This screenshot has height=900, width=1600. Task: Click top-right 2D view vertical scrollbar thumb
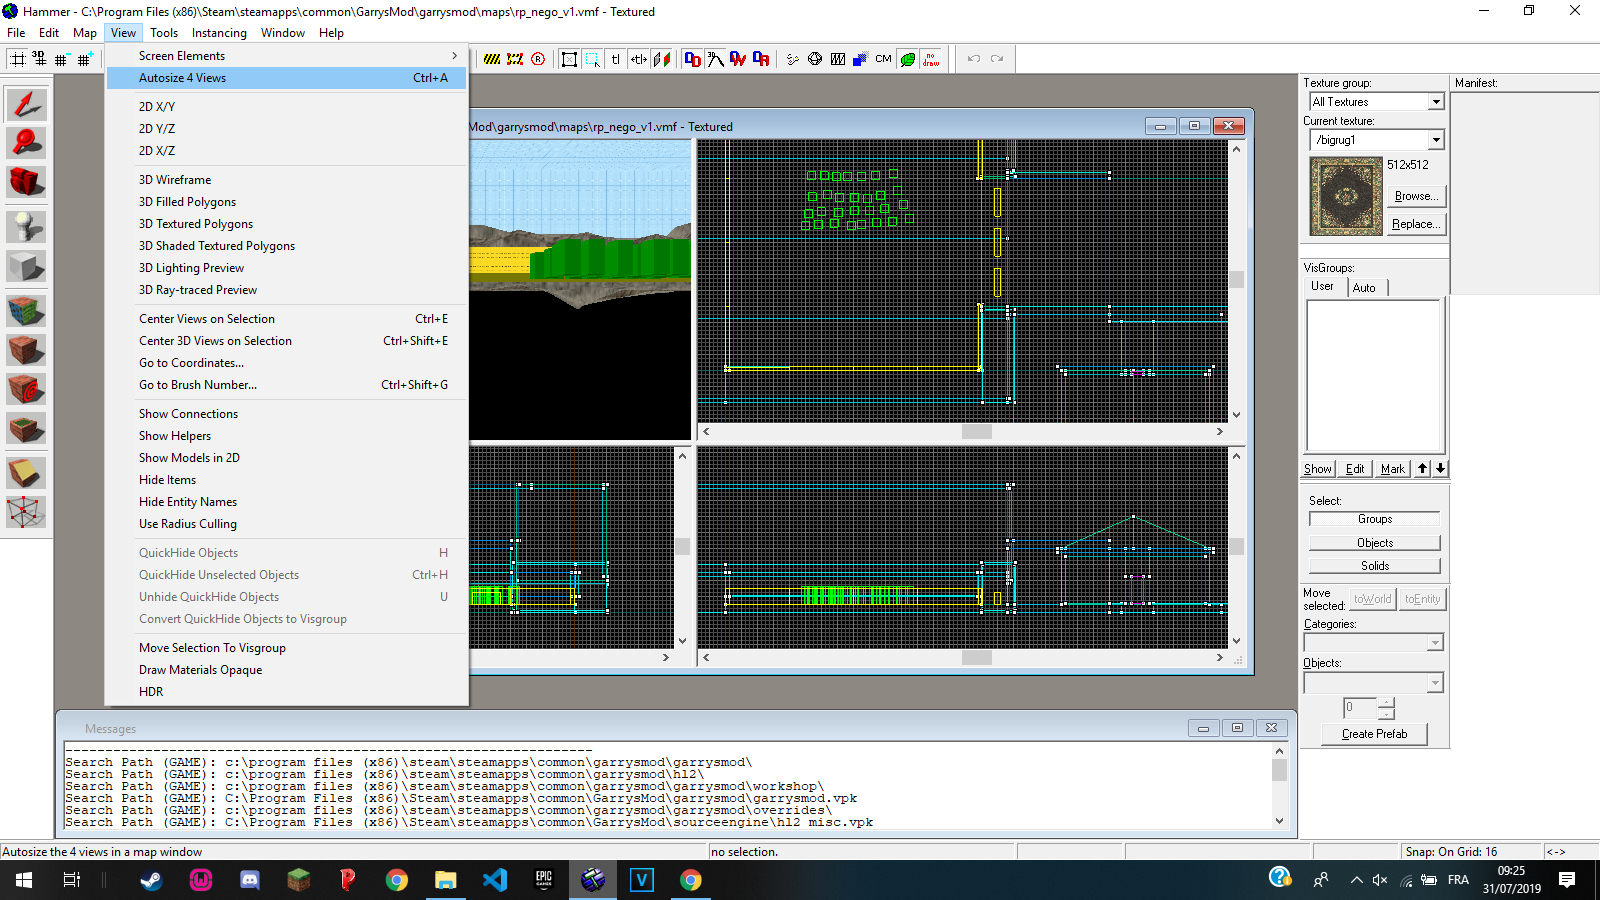(1237, 280)
